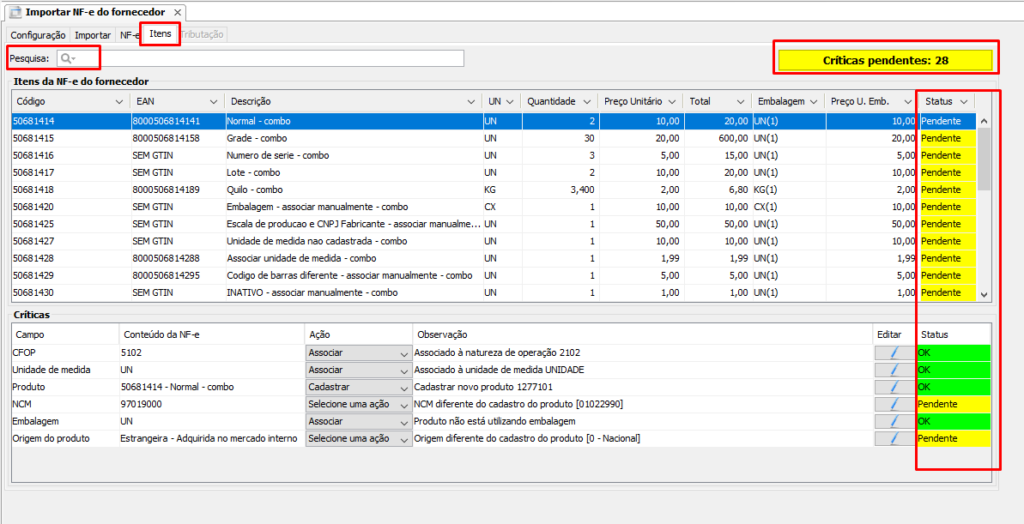Click the window icon in title bar
The image size is (1024, 524).
tap(15, 11)
